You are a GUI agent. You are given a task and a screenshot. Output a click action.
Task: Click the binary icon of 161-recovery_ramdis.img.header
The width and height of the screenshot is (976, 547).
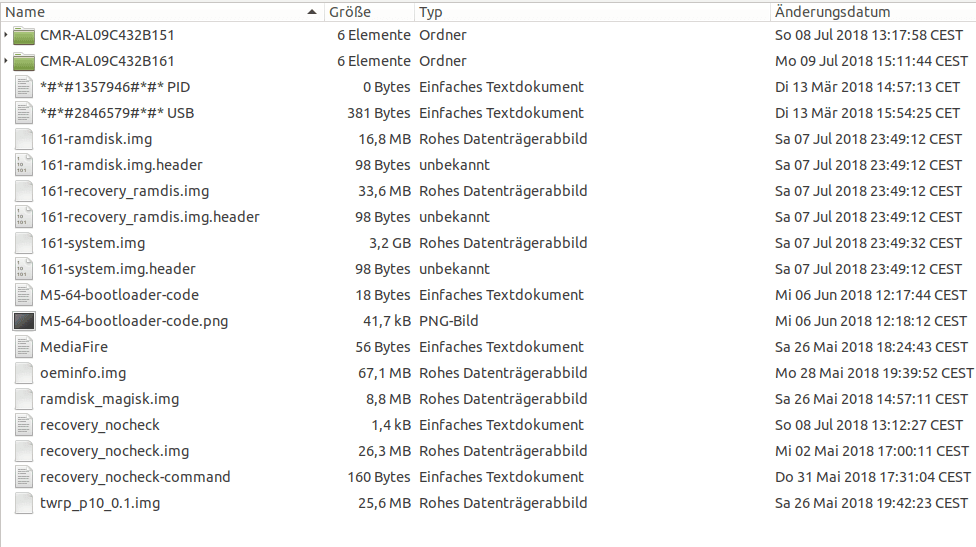[24, 217]
